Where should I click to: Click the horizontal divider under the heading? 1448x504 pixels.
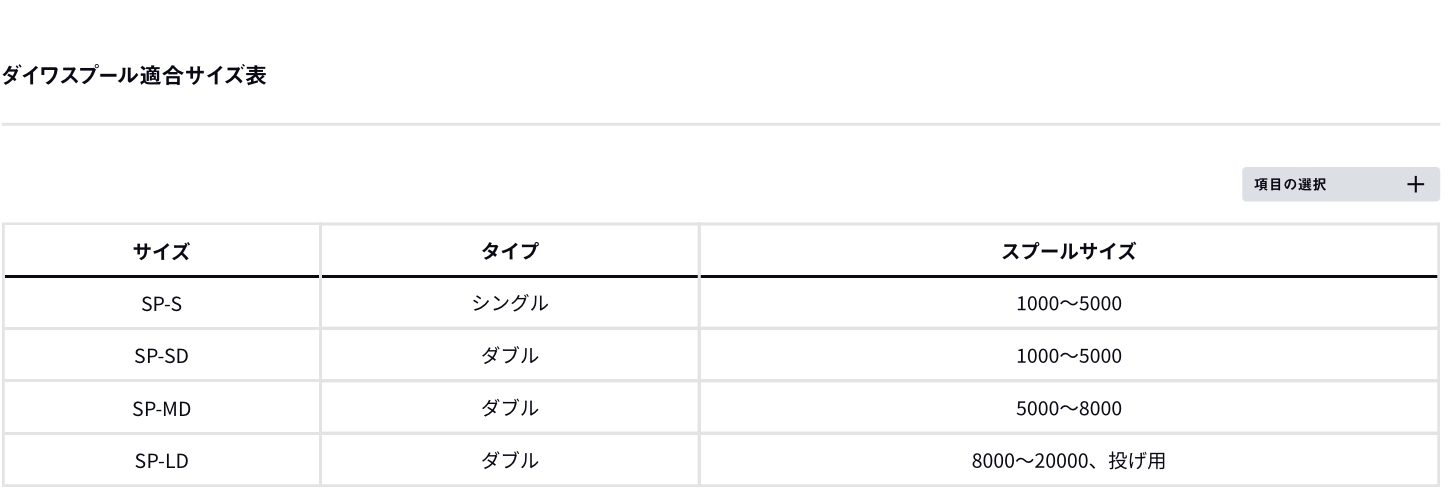click(x=720, y=125)
